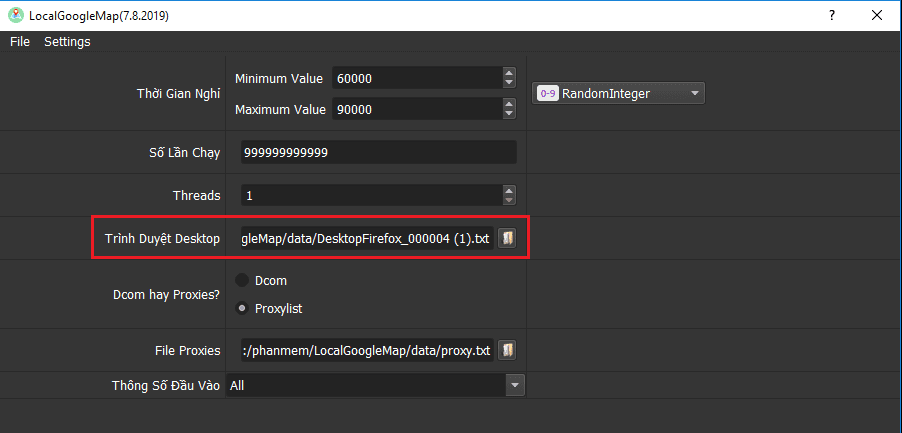Close the LocalGoogleMap window
This screenshot has width=902, height=433.
(x=877, y=16)
